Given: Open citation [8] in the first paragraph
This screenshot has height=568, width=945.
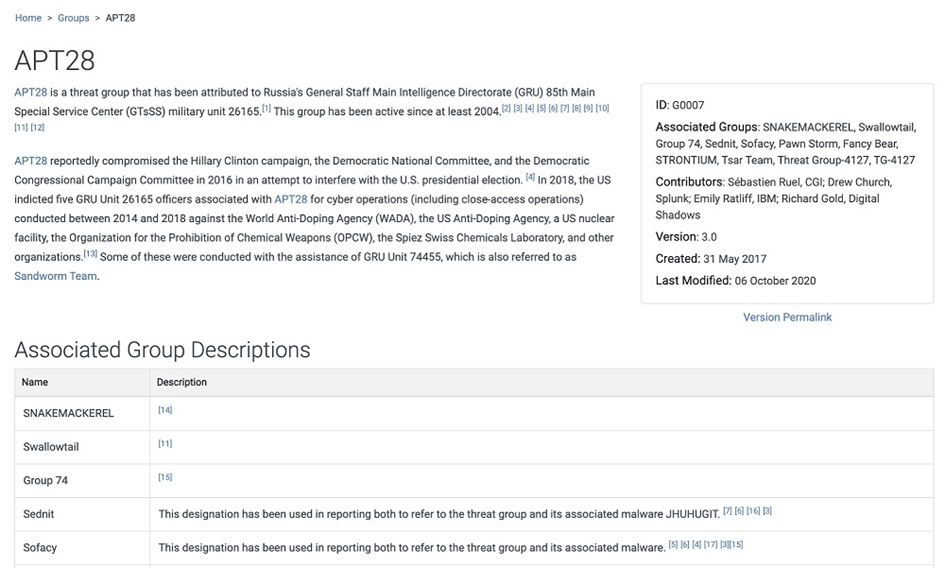Looking at the screenshot, I should 577,108.
